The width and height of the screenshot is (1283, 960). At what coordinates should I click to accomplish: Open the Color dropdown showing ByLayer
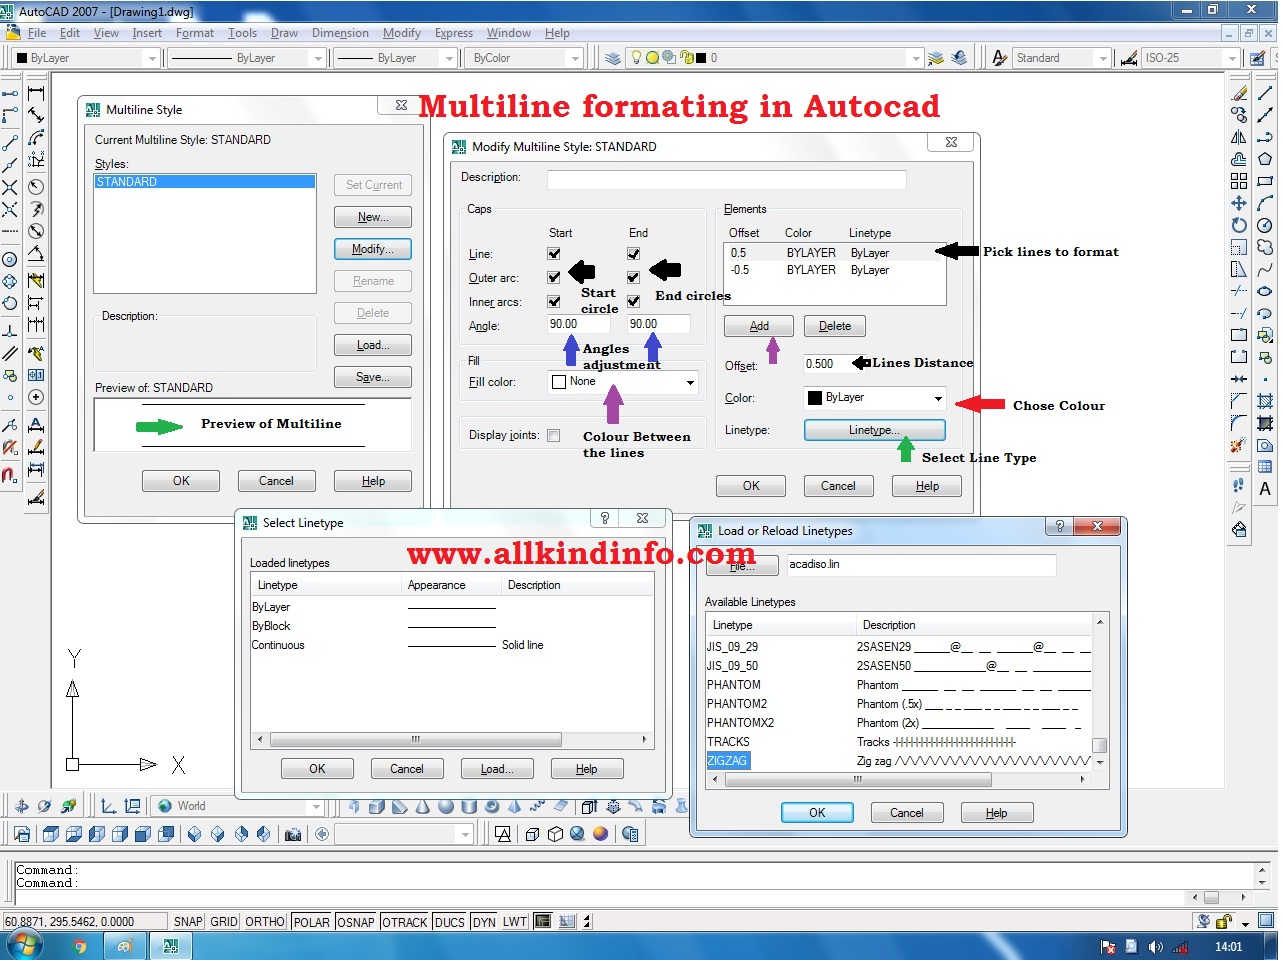938,398
